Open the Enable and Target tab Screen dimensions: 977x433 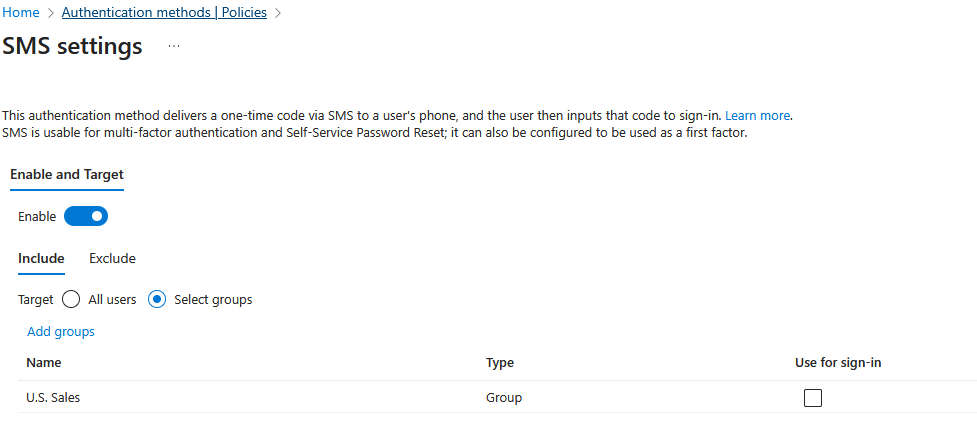[67, 175]
